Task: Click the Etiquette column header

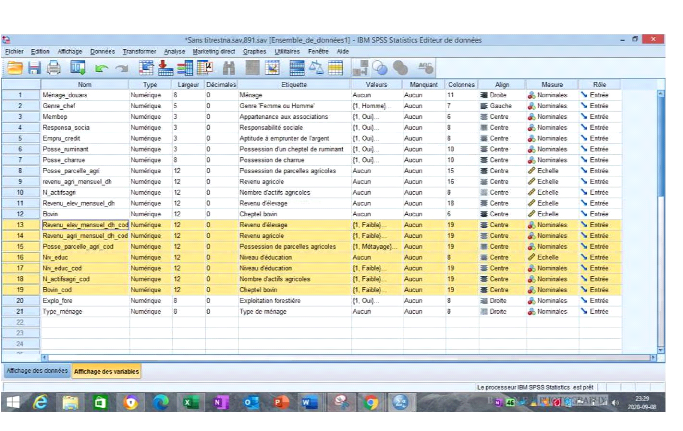Action: (293, 85)
